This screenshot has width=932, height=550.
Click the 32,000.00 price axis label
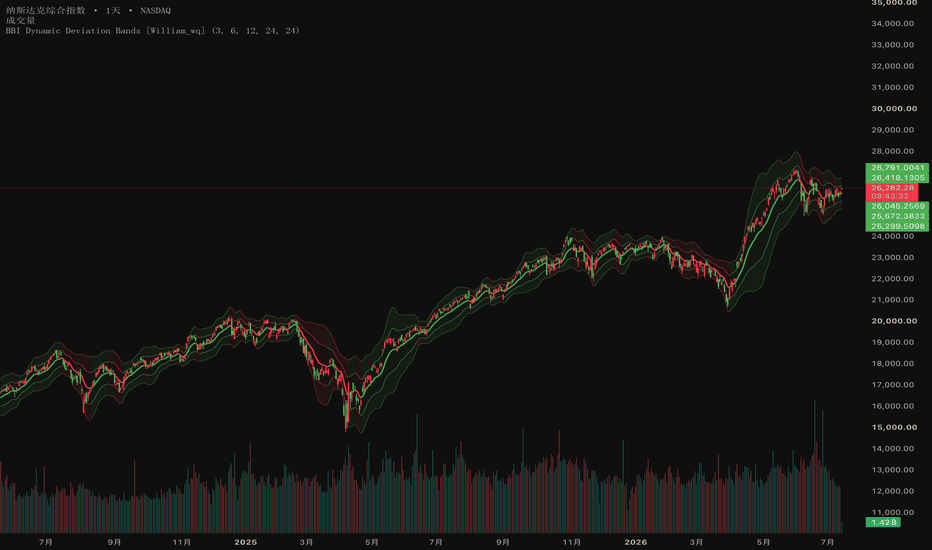click(x=892, y=66)
